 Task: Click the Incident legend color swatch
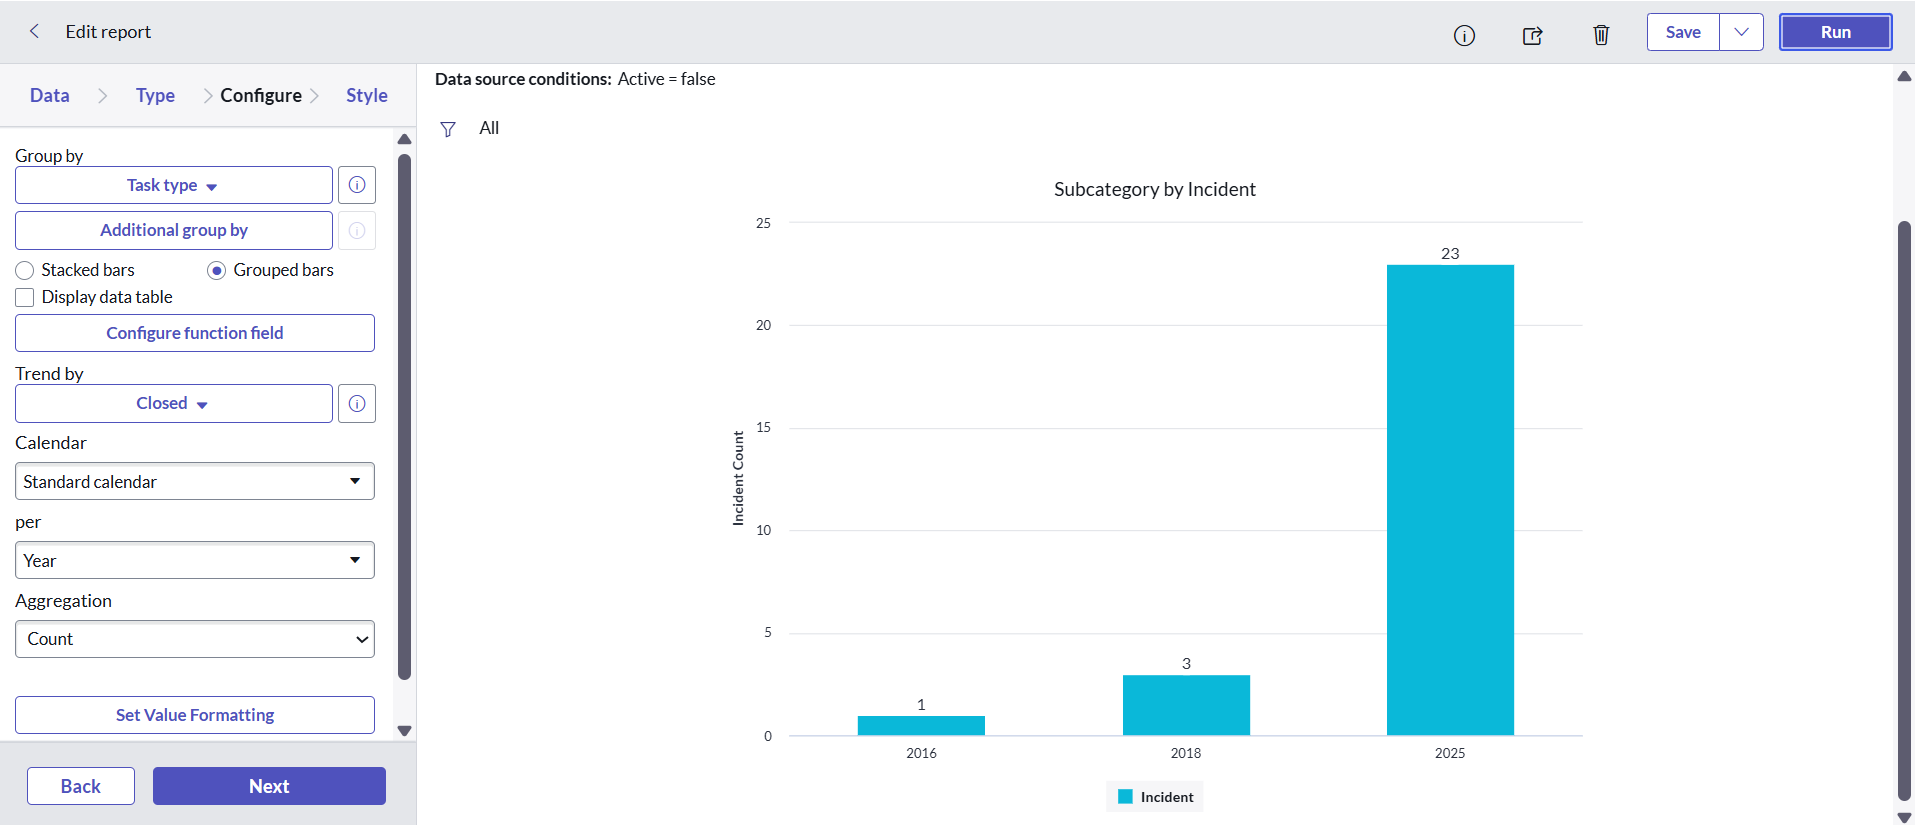click(x=1125, y=797)
